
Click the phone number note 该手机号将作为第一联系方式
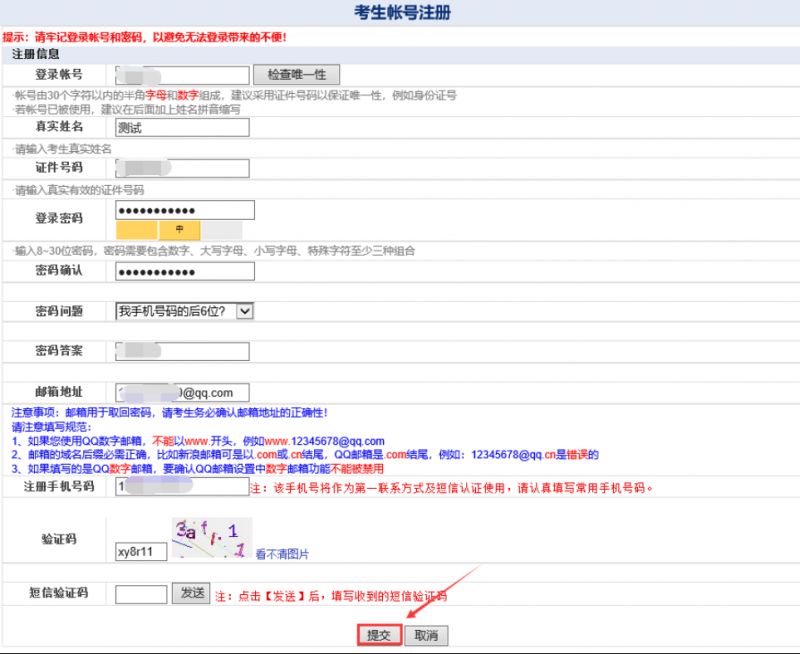[452, 488]
